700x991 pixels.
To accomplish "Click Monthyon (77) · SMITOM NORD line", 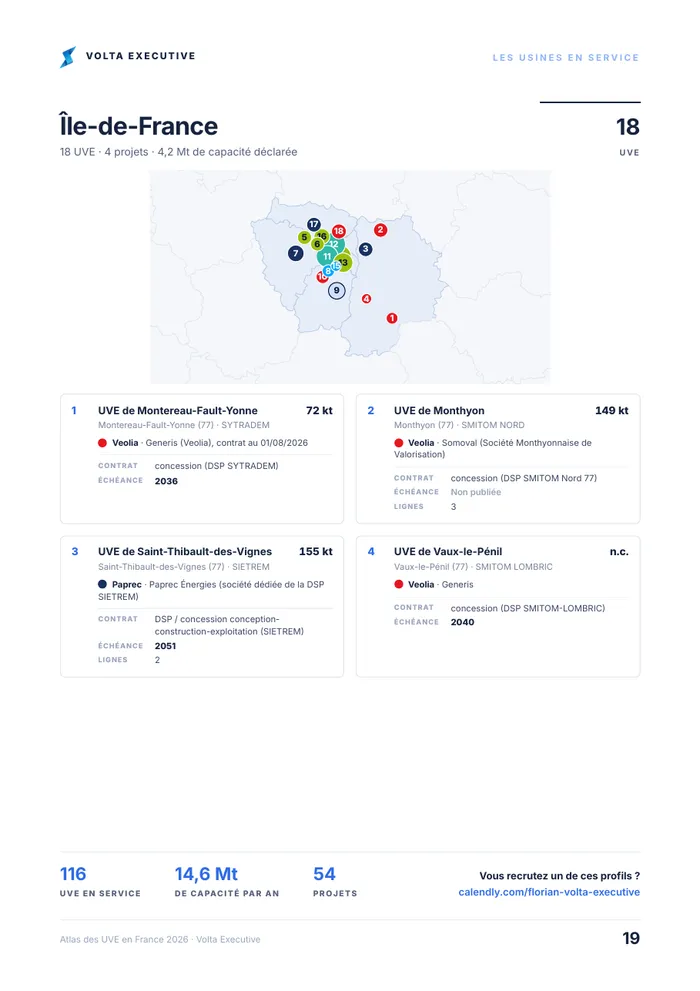I will 459,425.
